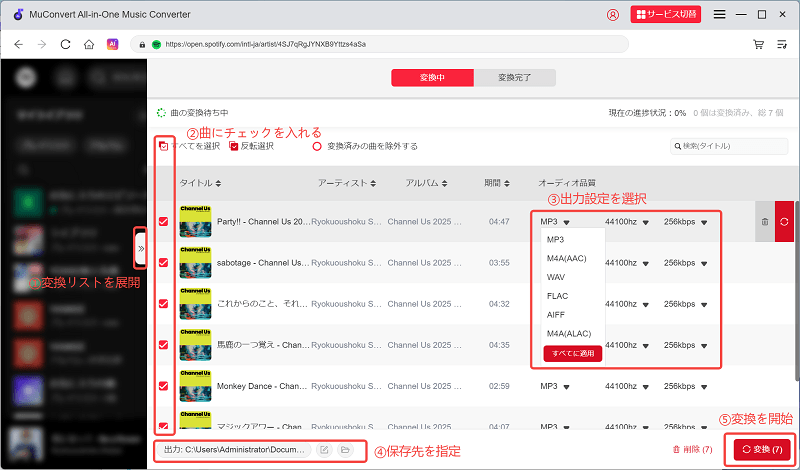Open the output folder icon
800x470 pixels.
click(x=345, y=450)
